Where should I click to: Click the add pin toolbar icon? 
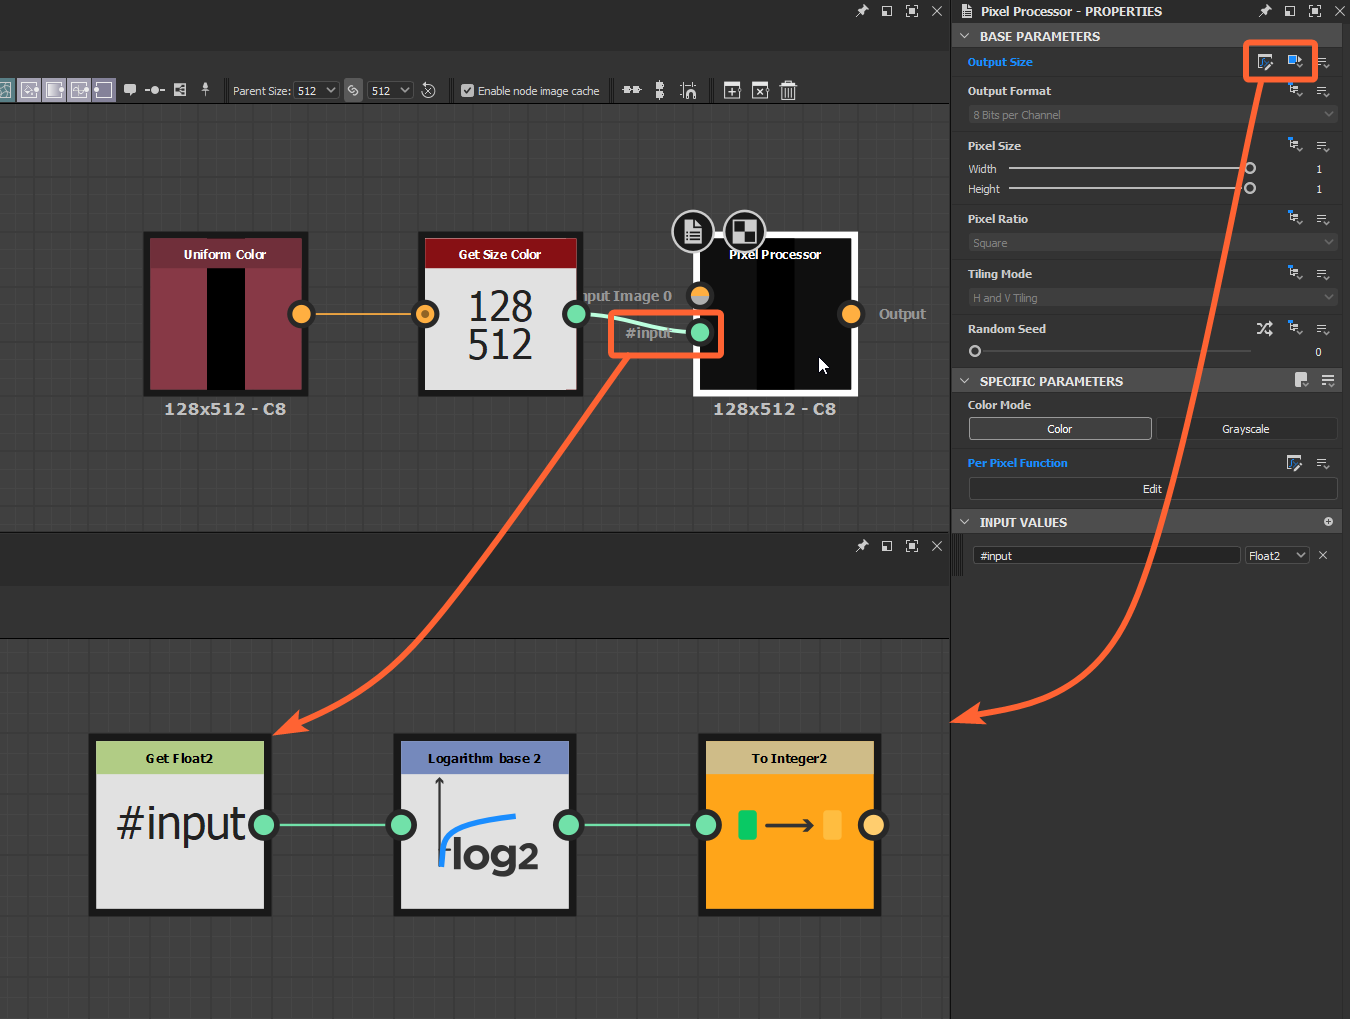(x=205, y=89)
